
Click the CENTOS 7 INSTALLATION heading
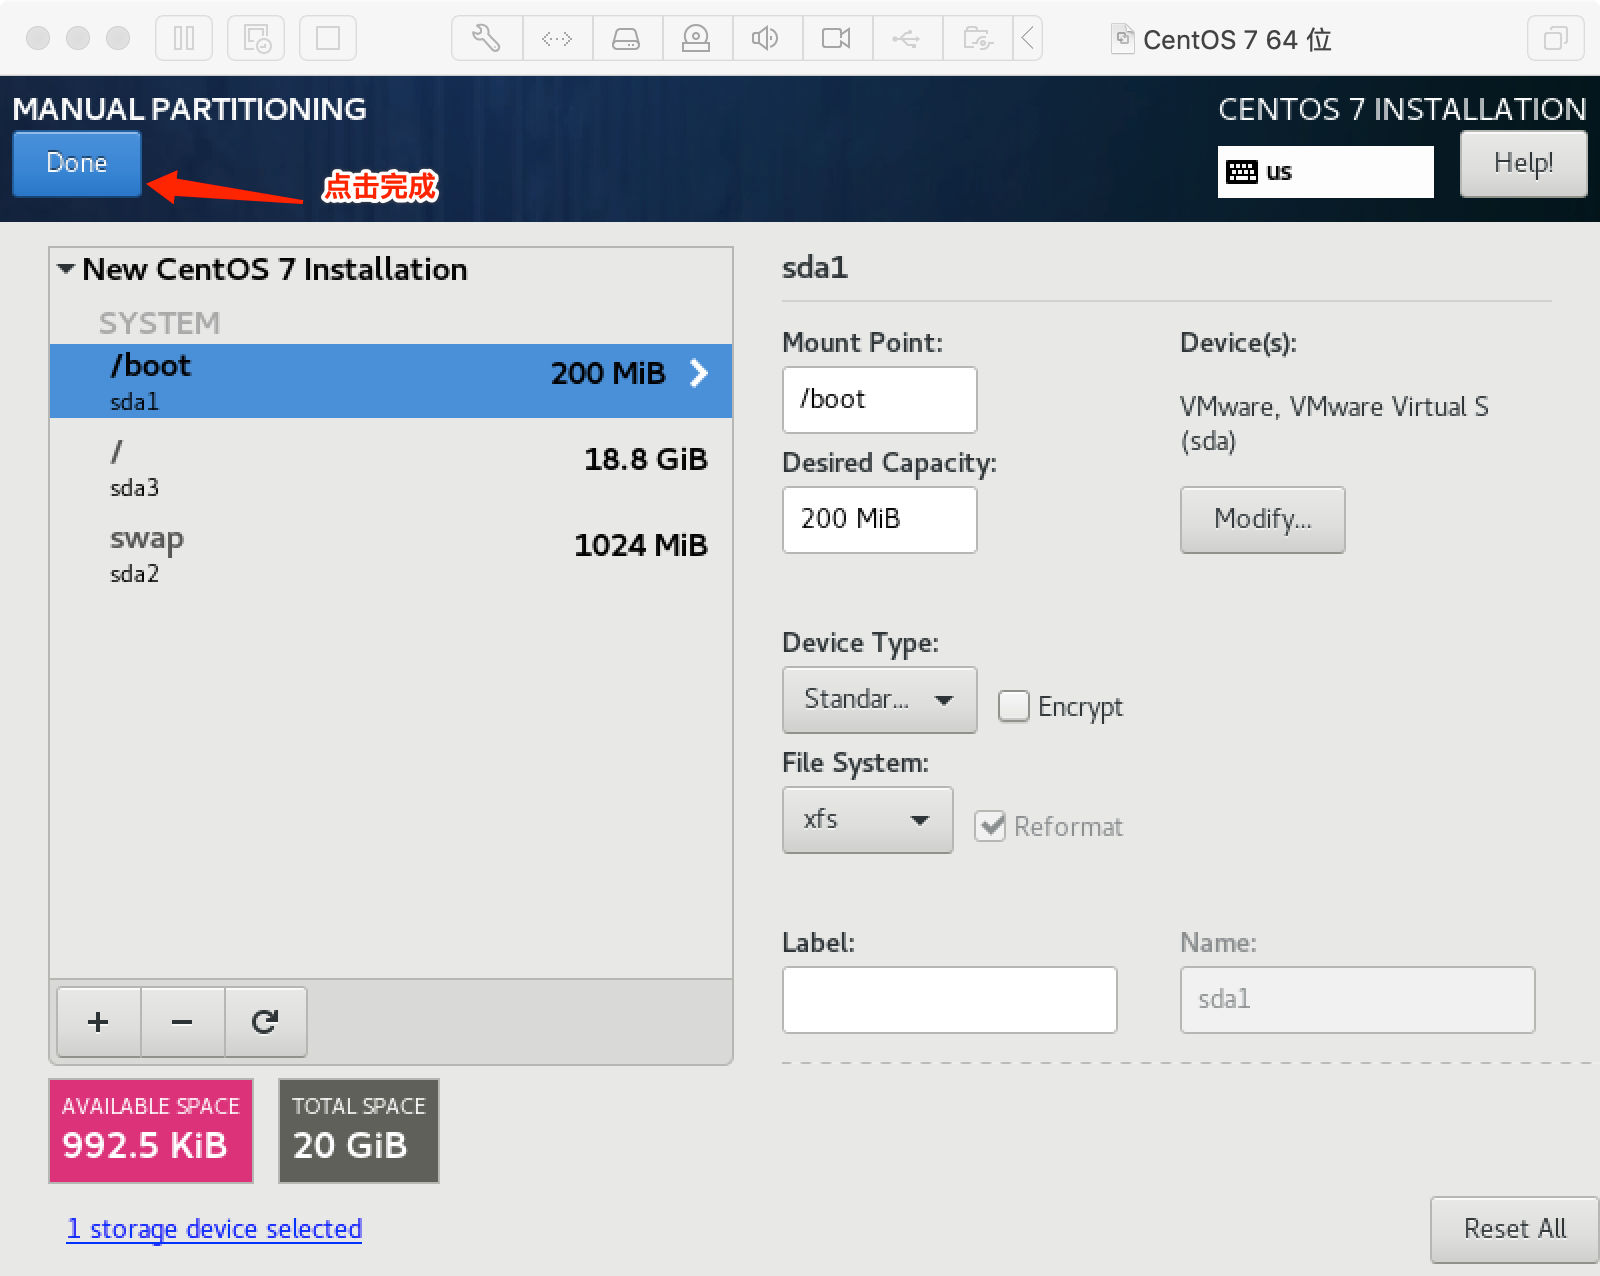(x=1402, y=109)
